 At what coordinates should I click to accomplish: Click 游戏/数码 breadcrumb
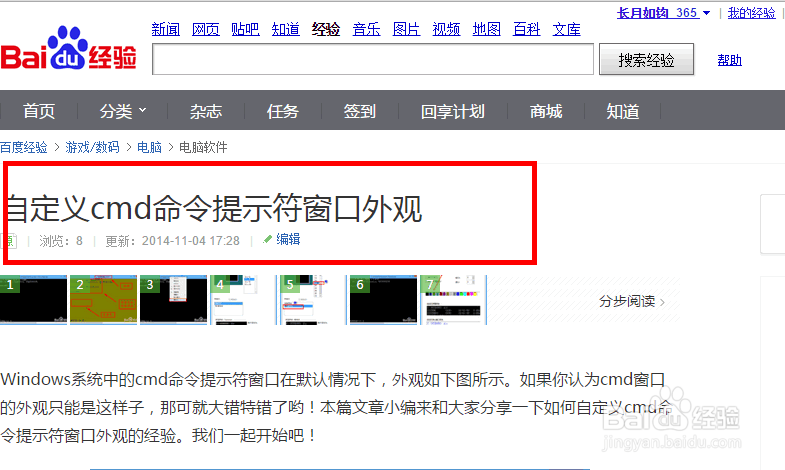92,147
